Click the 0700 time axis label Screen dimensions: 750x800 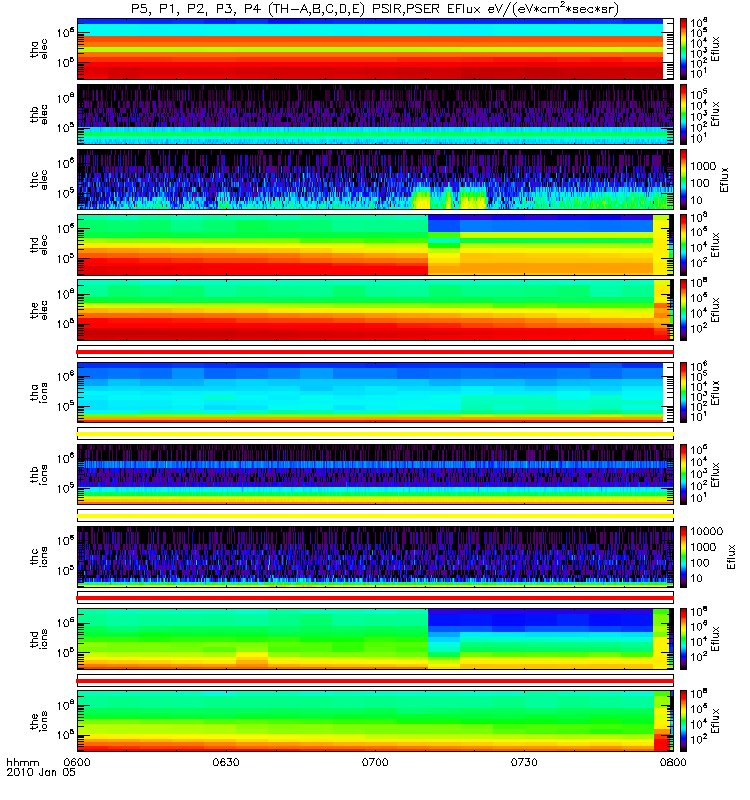tap(375, 762)
